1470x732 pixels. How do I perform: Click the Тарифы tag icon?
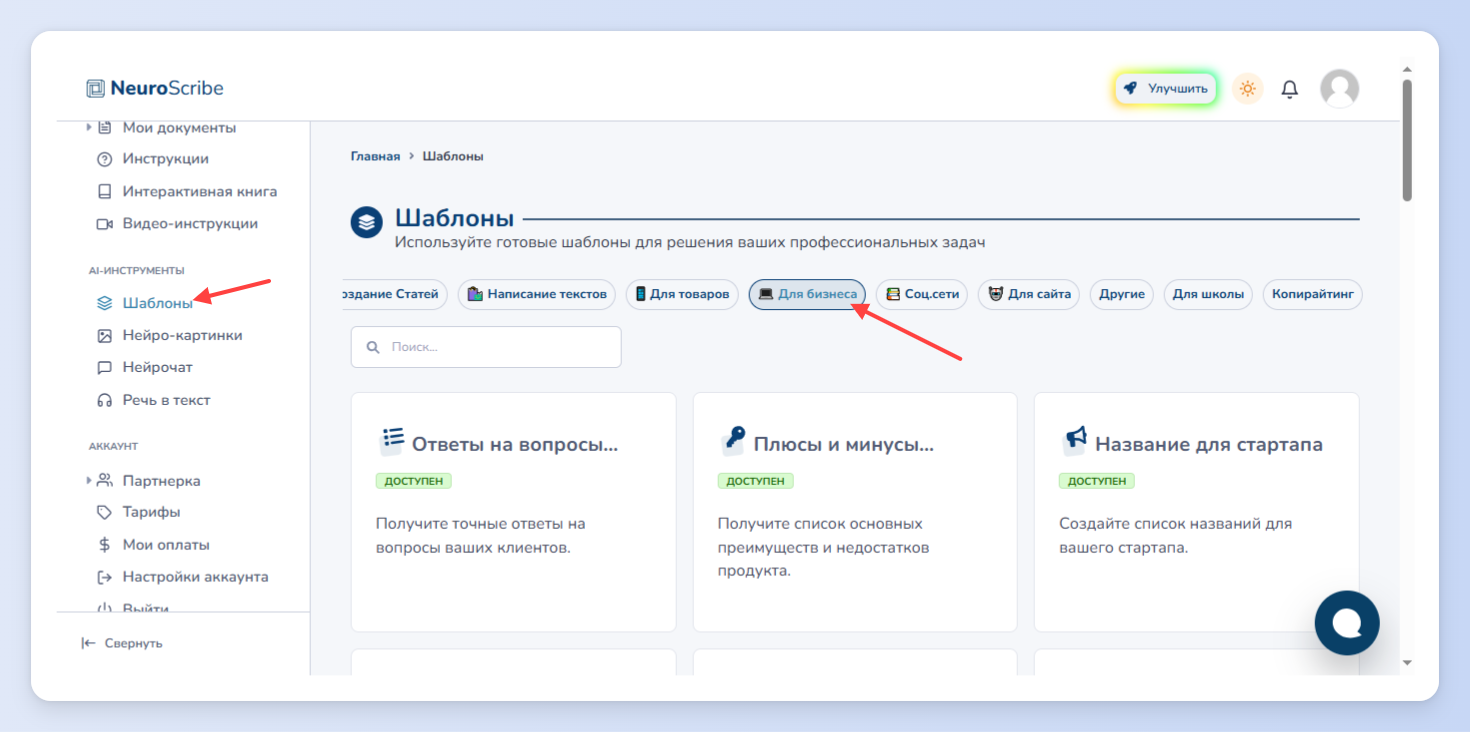pos(104,512)
